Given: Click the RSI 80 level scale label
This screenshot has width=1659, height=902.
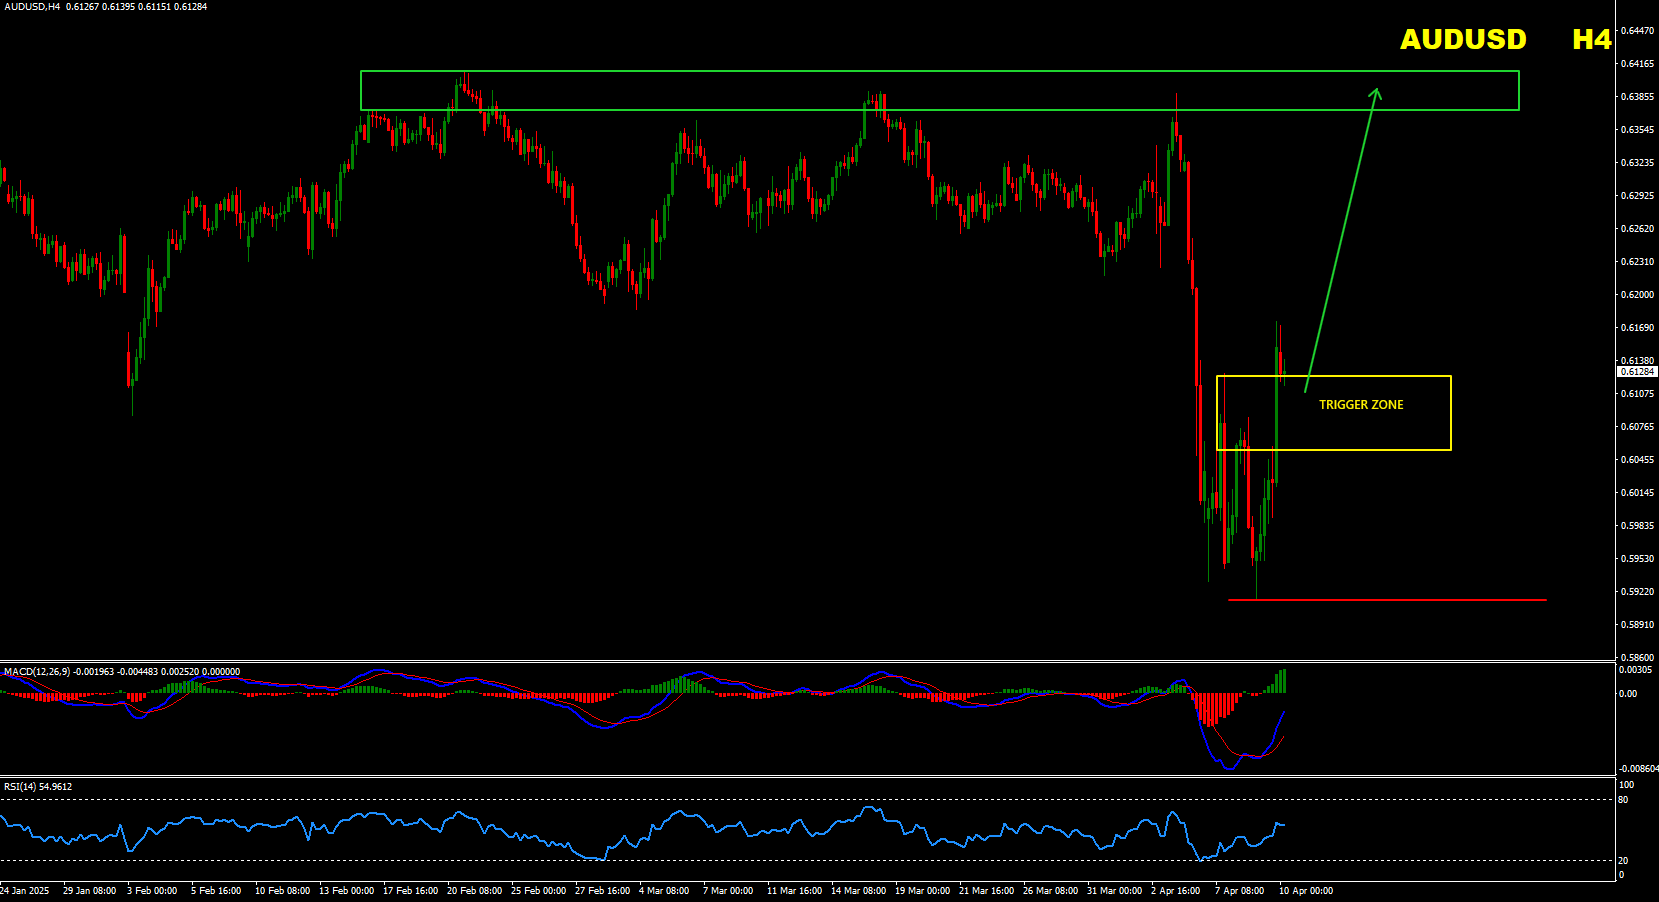Looking at the screenshot, I should [x=1623, y=800].
